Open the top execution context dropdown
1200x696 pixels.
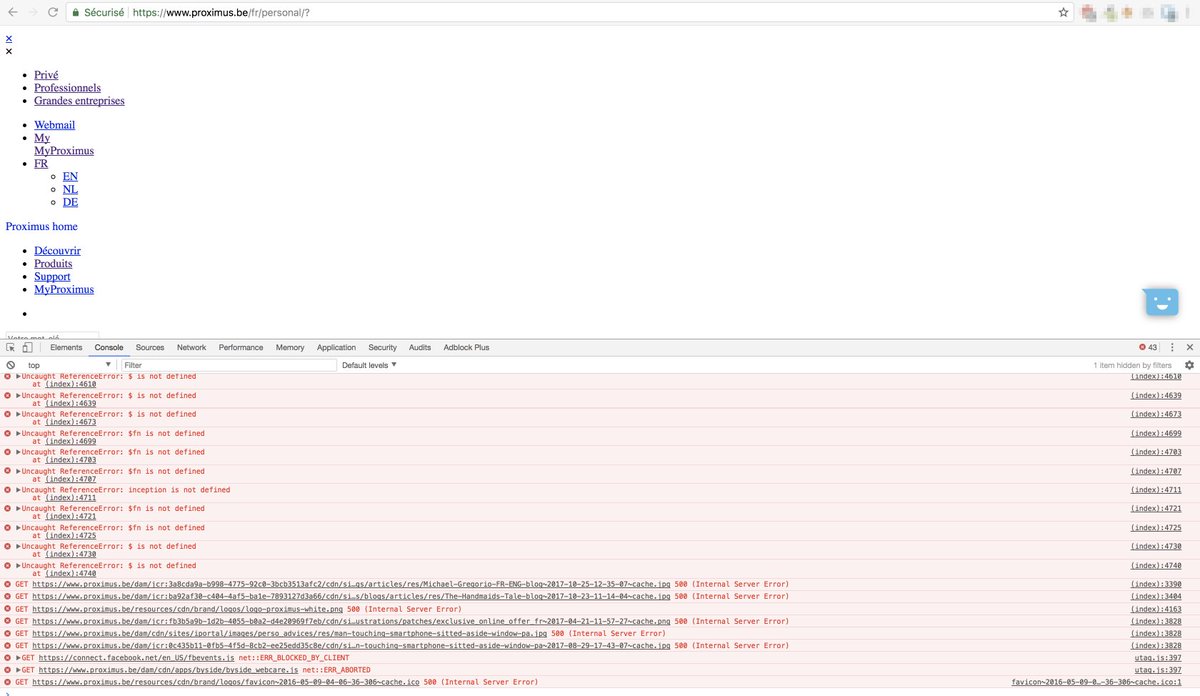tap(69, 365)
